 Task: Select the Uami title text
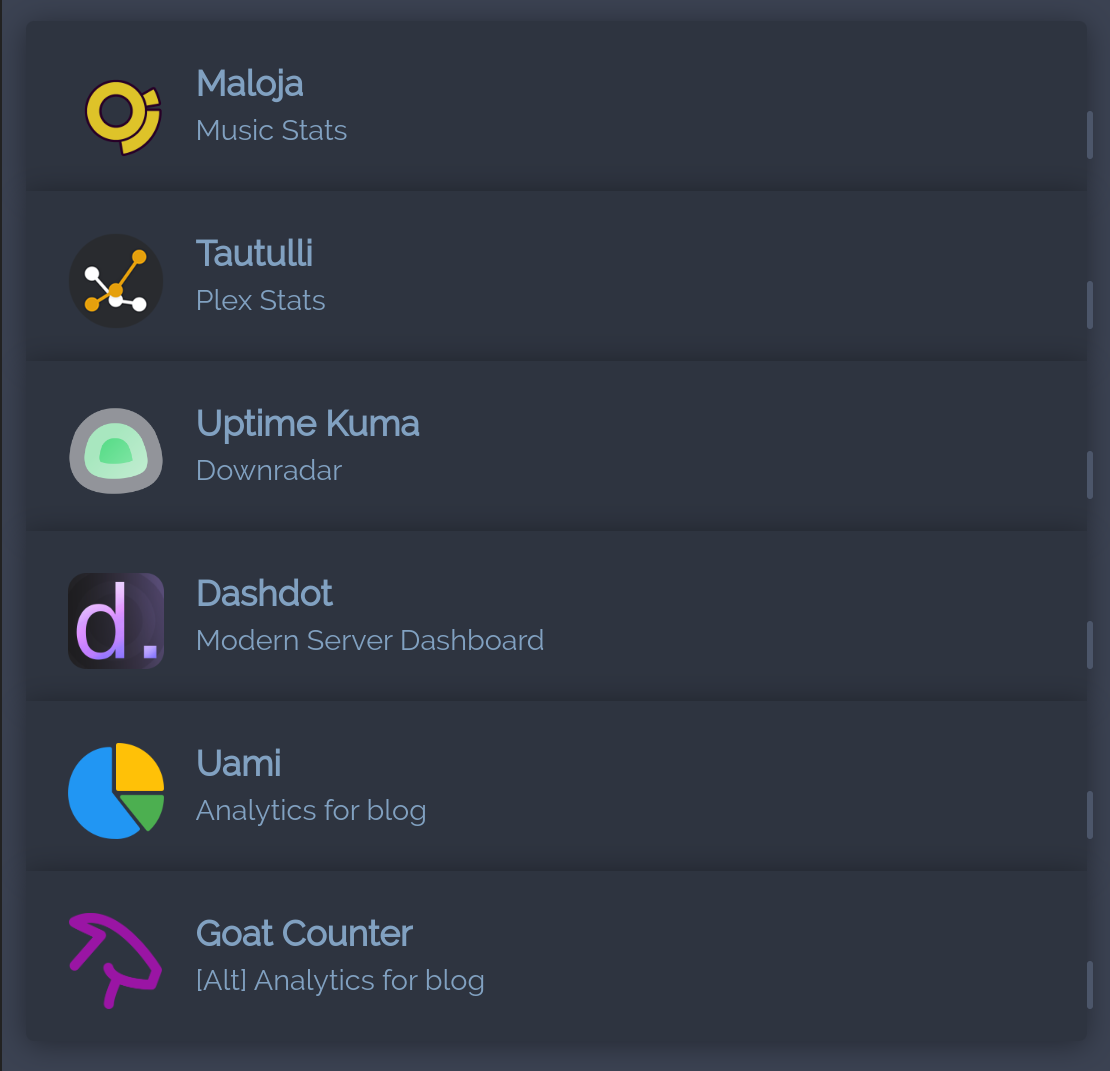click(x=238, y=763)
